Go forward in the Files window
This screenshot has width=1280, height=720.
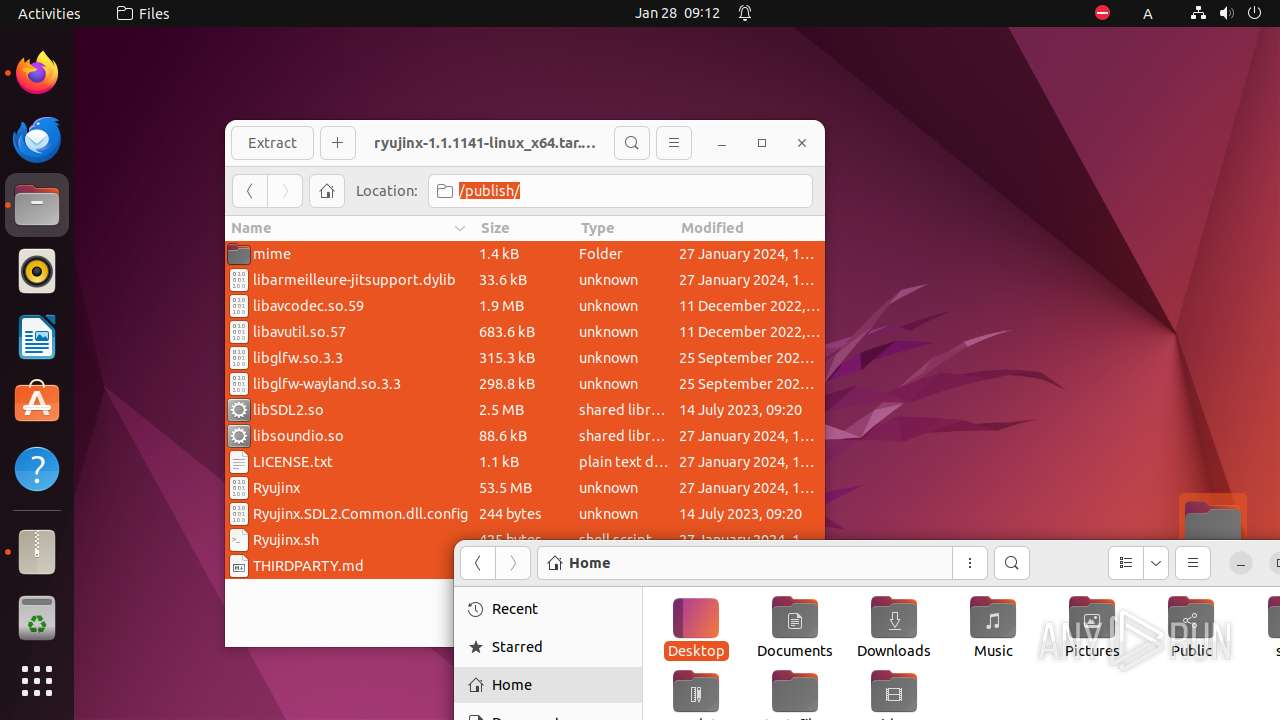tap(513, 563)
